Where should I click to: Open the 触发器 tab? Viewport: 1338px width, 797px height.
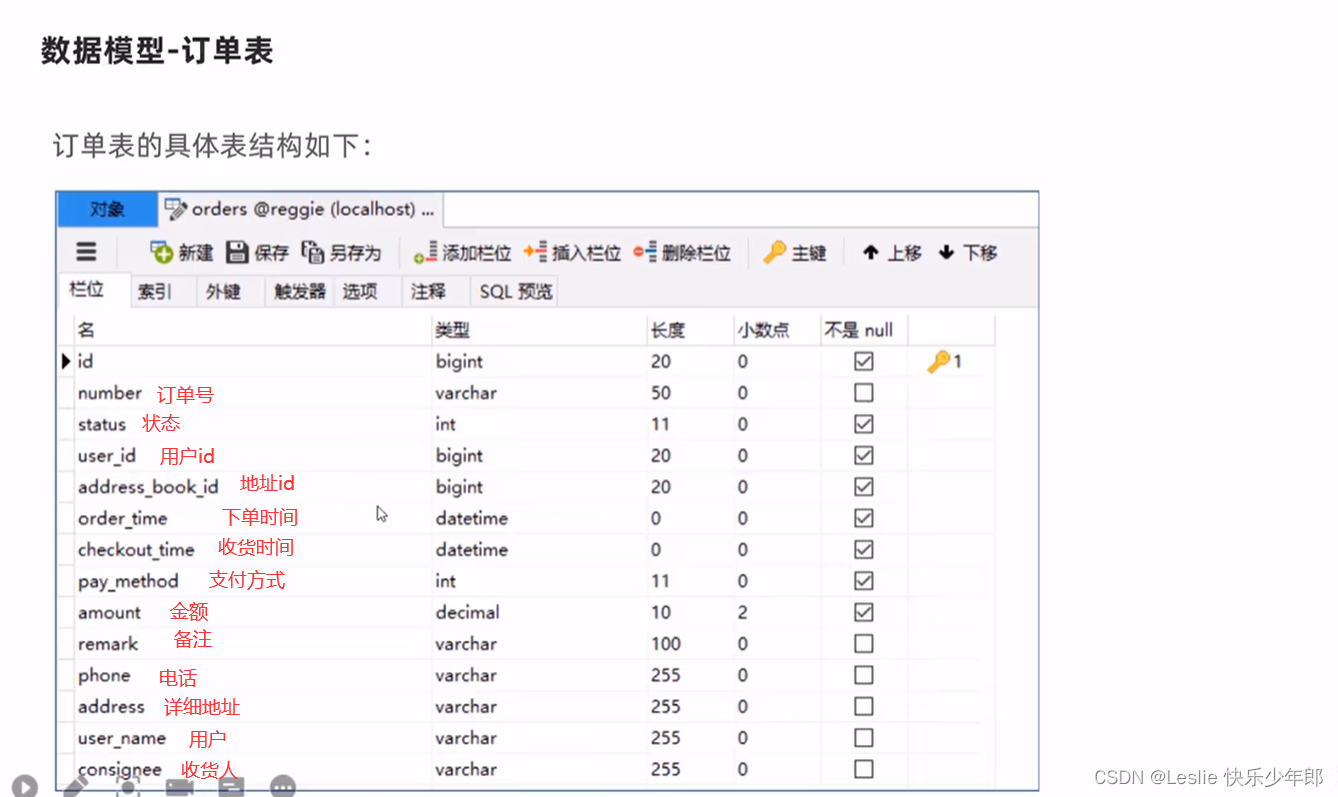(x=300, y=291)
